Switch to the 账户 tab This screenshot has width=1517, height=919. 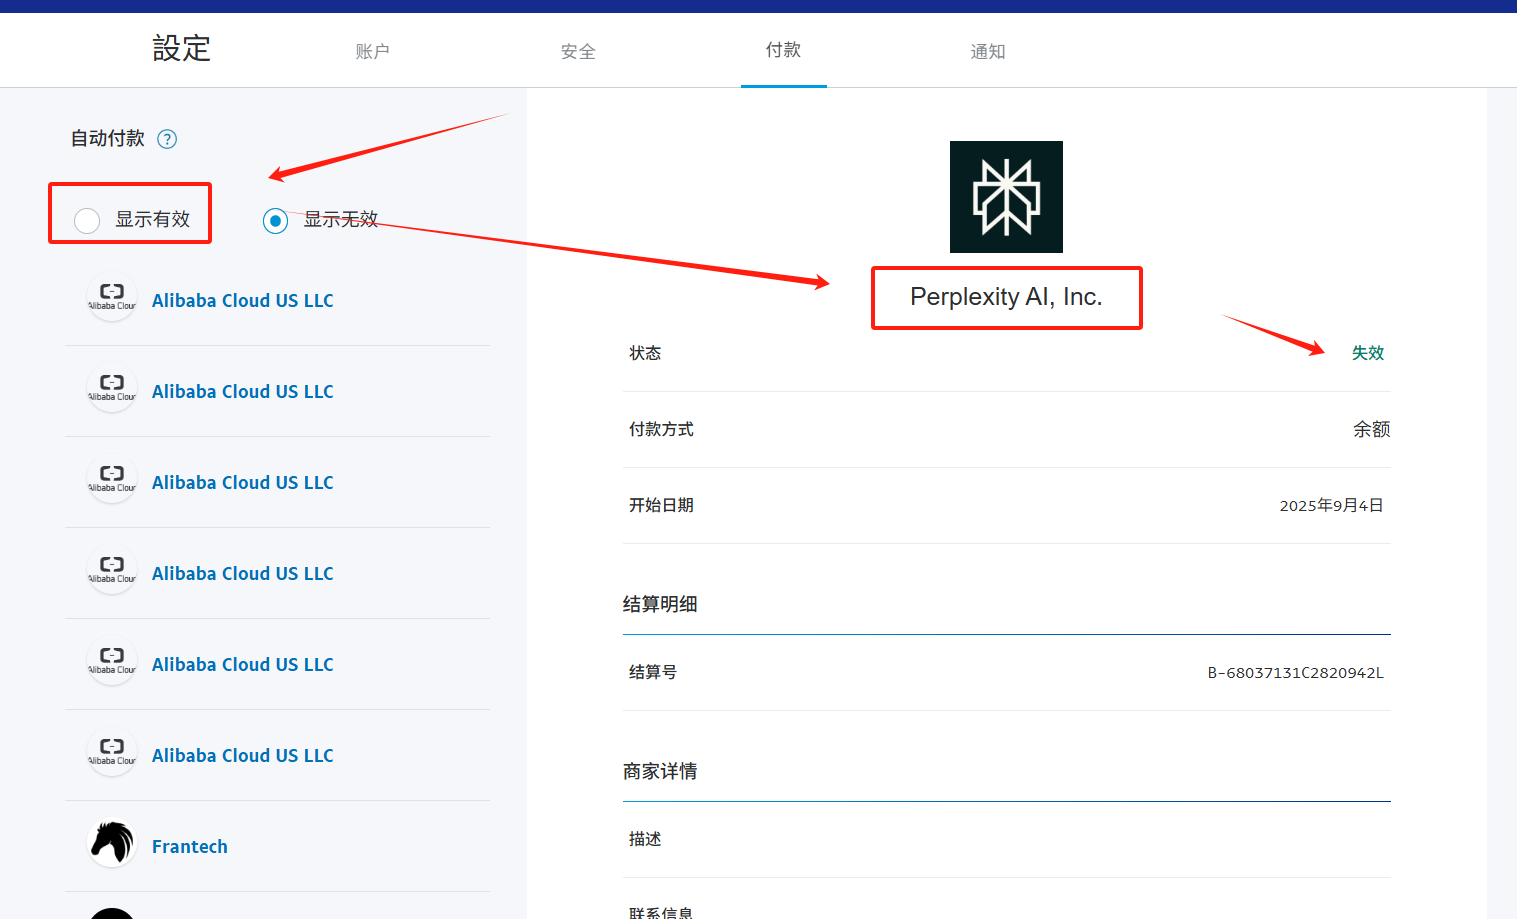pos(373,50)
